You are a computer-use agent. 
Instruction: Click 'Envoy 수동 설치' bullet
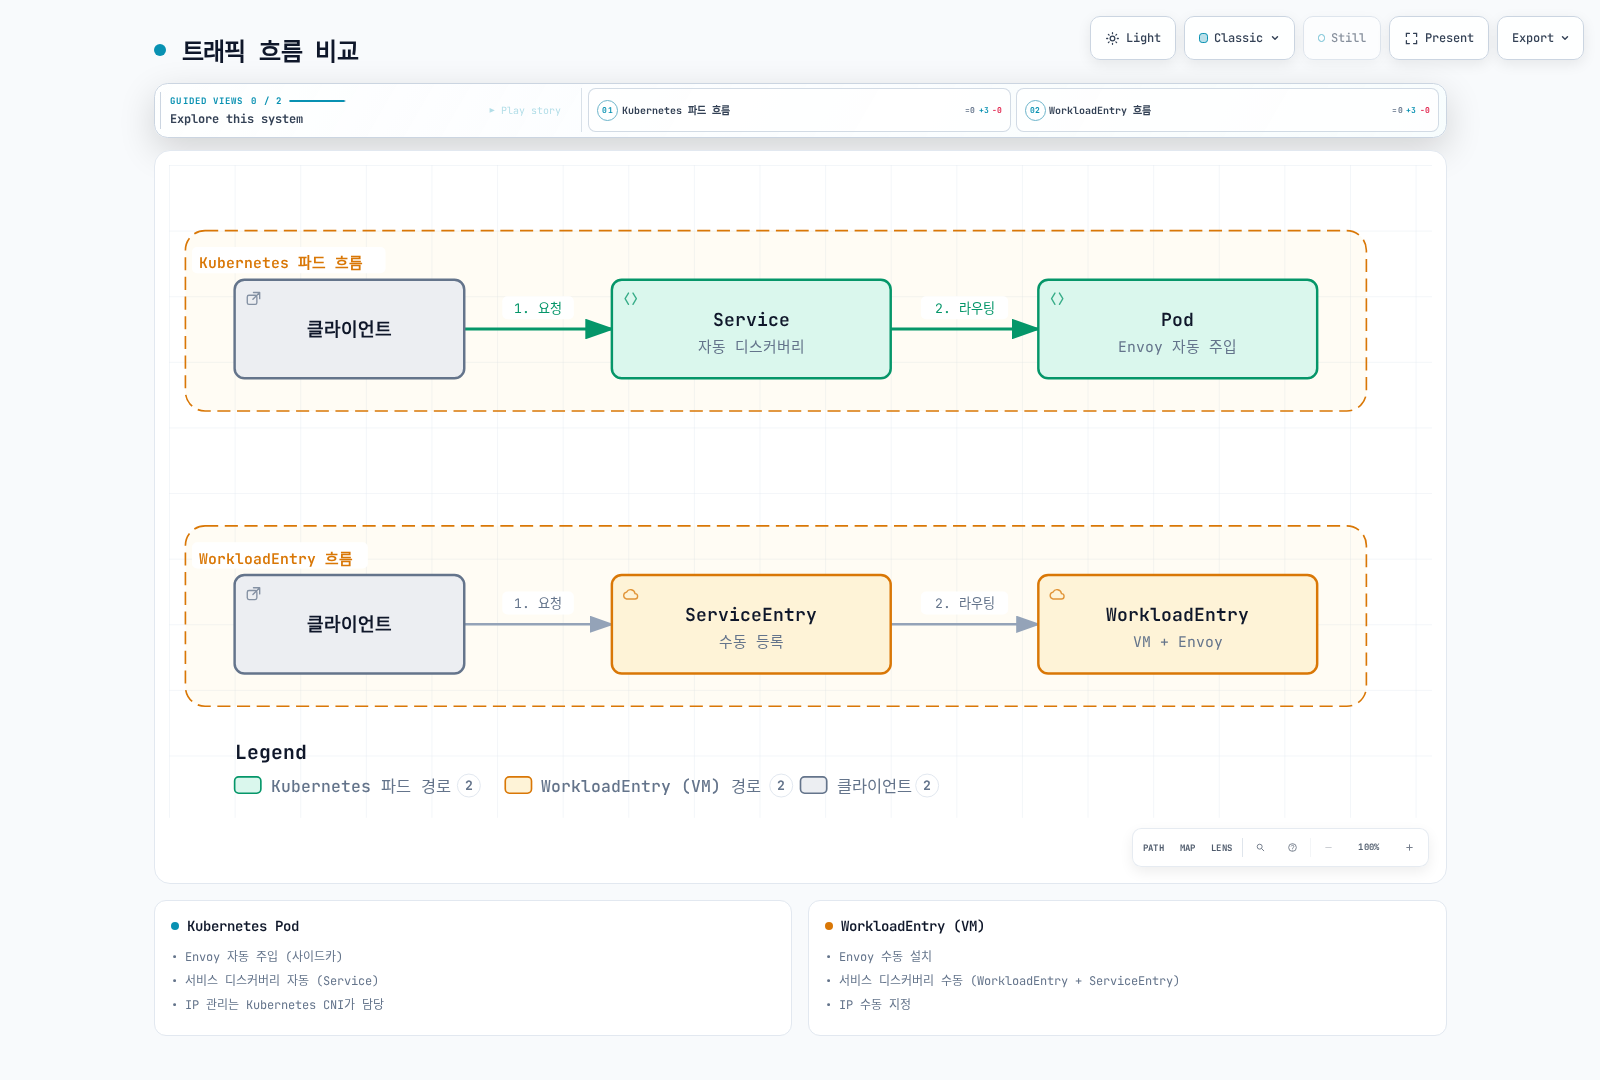(x=885, y=957)
